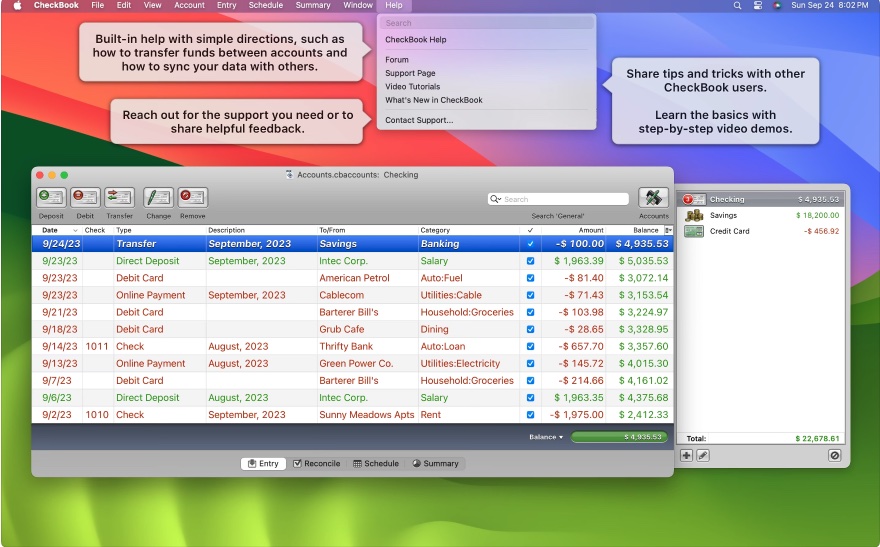
Task: Click the $ 22,678.61 total value
Action: click(817, 439)
